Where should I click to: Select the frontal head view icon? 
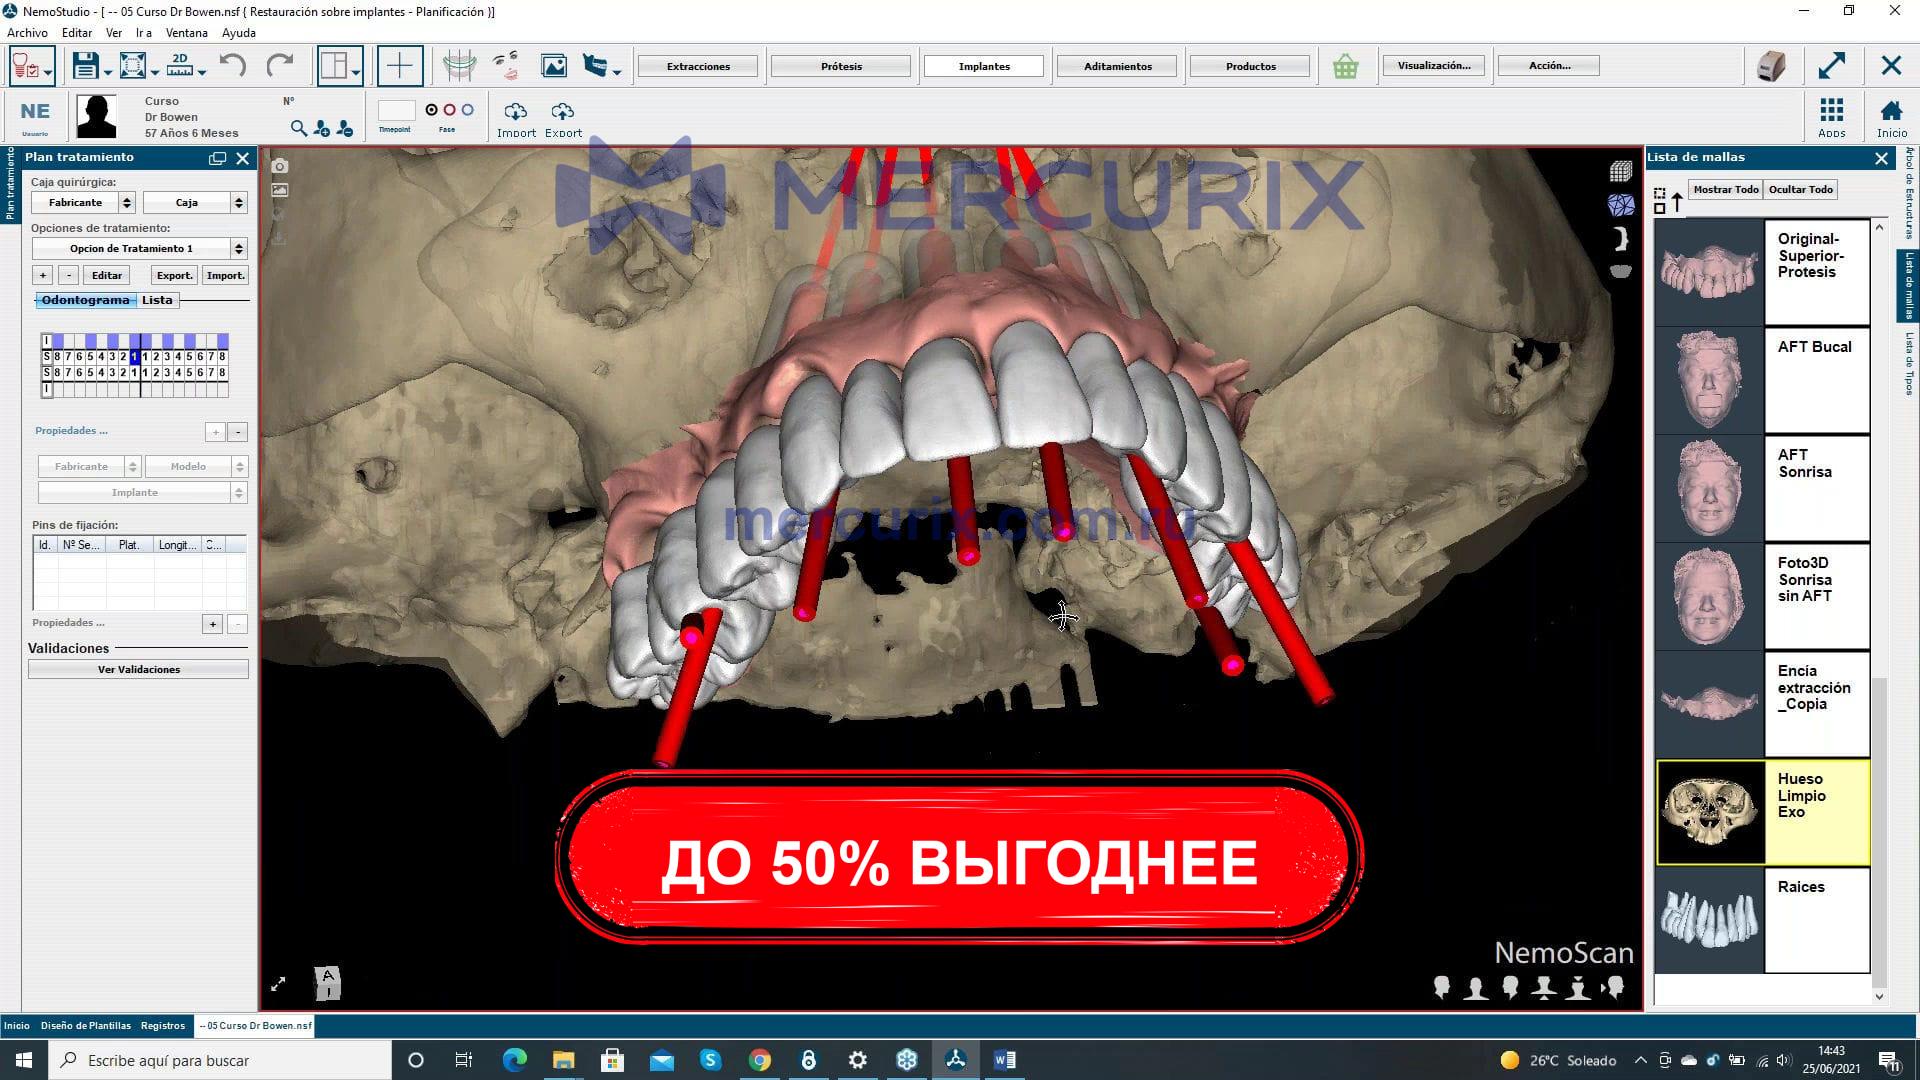[x=1475, y=988]
